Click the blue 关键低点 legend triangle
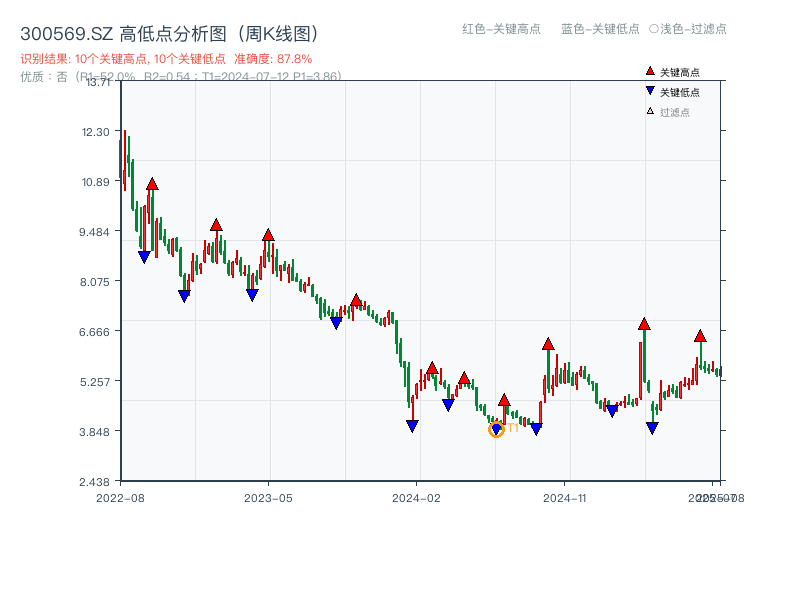The width and height of the screenshot is (800, 600). [650, 91]
